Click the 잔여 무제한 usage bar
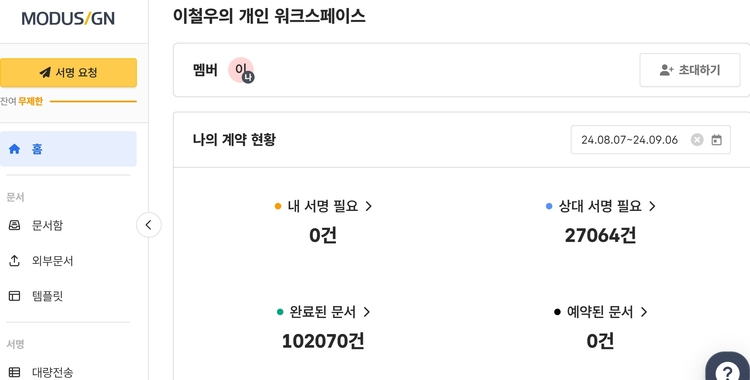 (93, 101)
